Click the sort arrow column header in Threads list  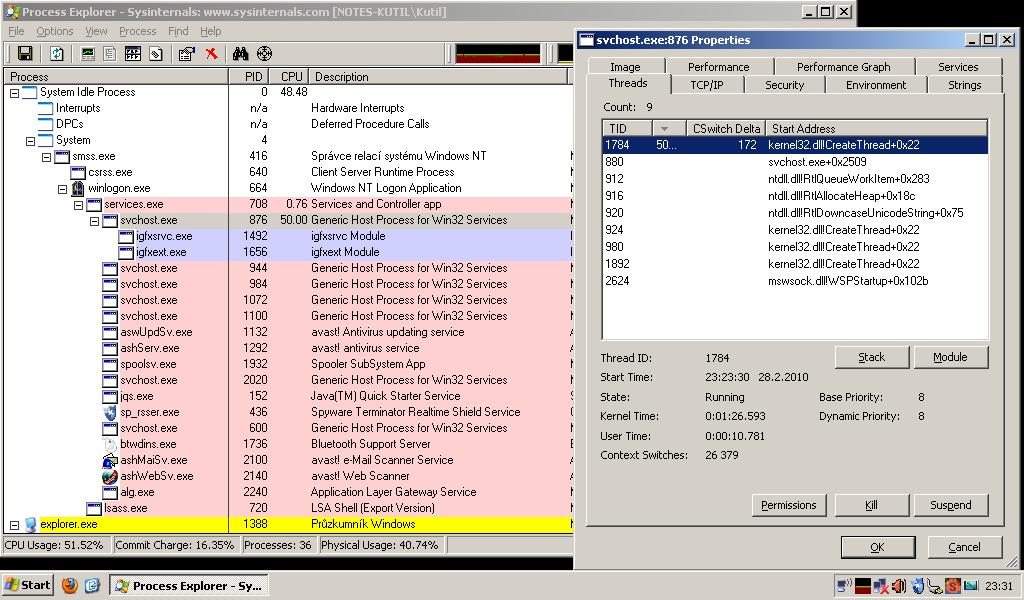[669, 129]
